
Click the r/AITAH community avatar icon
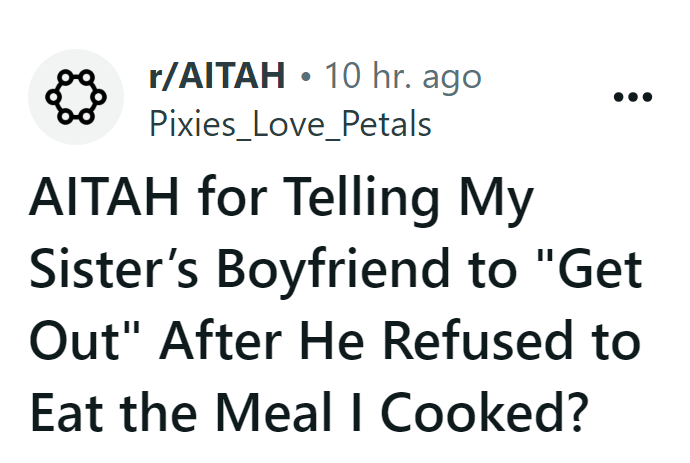(x=76, y=97)
